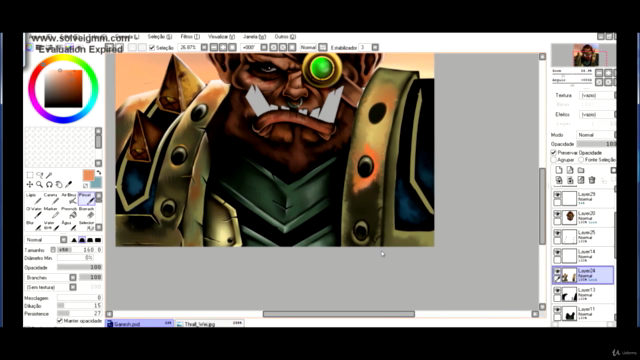640x360 pixels.
Task: Pick the flat rectangle brush edge shape
Action: (98, 240)
